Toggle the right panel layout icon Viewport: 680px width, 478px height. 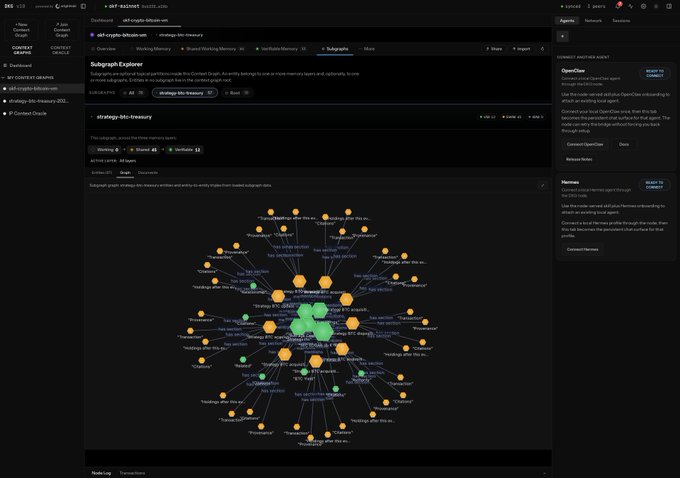[669, 7]
